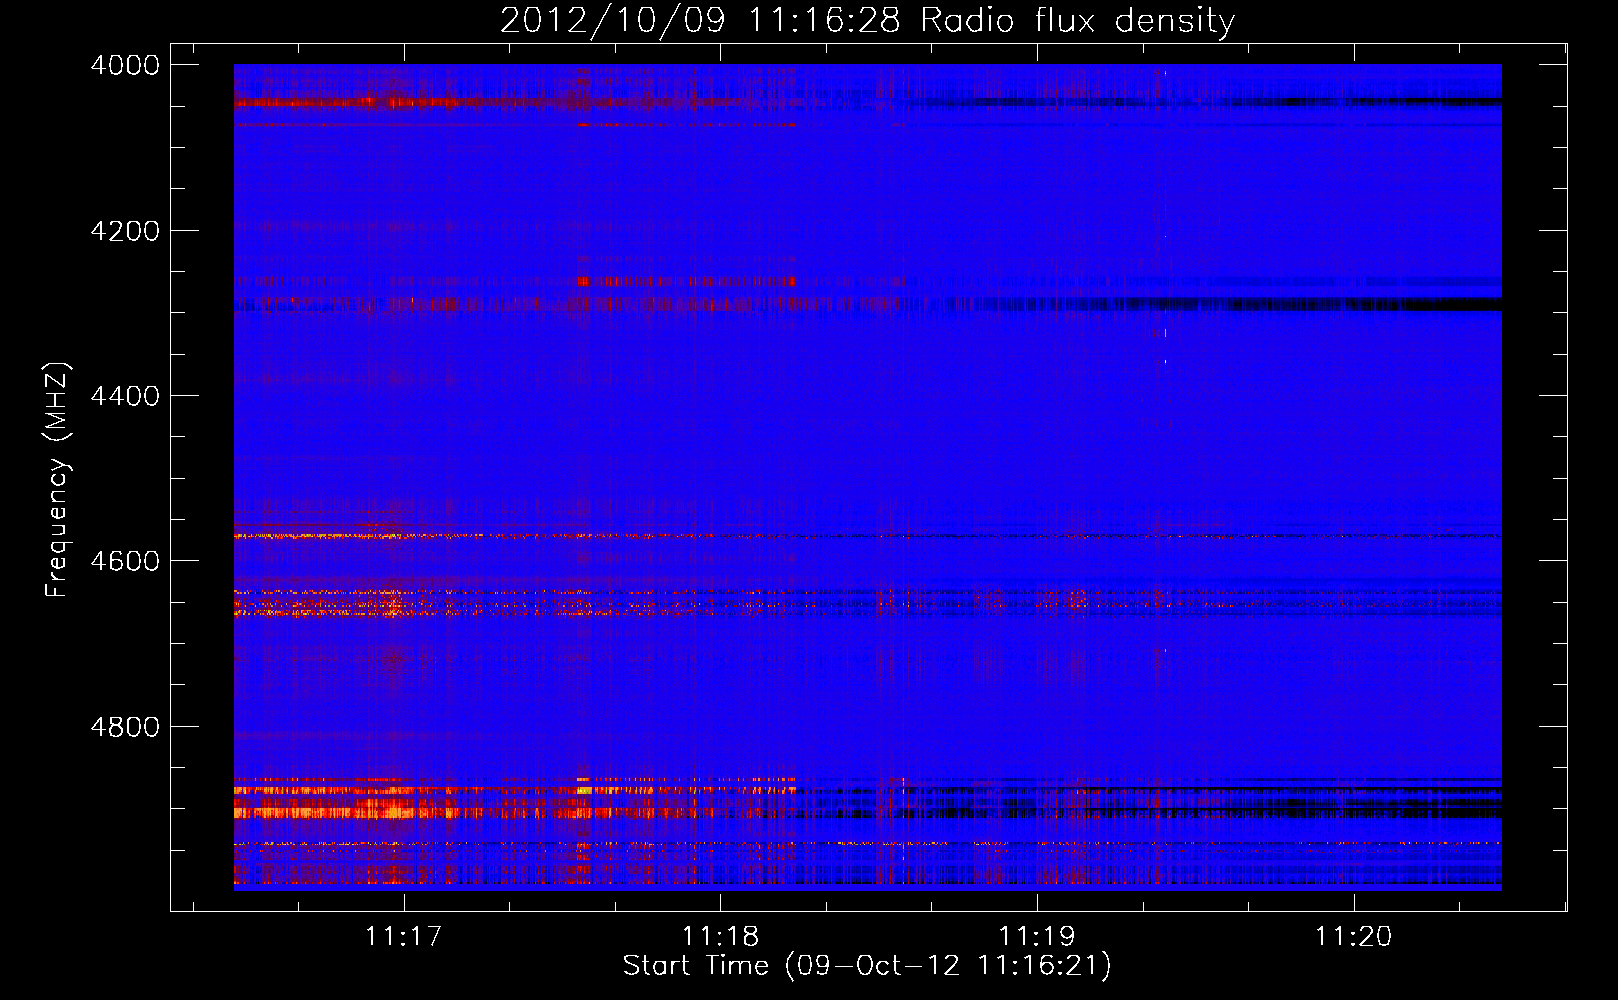This screenshot has width=1618, height=1000.
Task: Click the plot title '2012/10/09 11:16:28 Radio flux density'
Action: [x=867, y=20]
